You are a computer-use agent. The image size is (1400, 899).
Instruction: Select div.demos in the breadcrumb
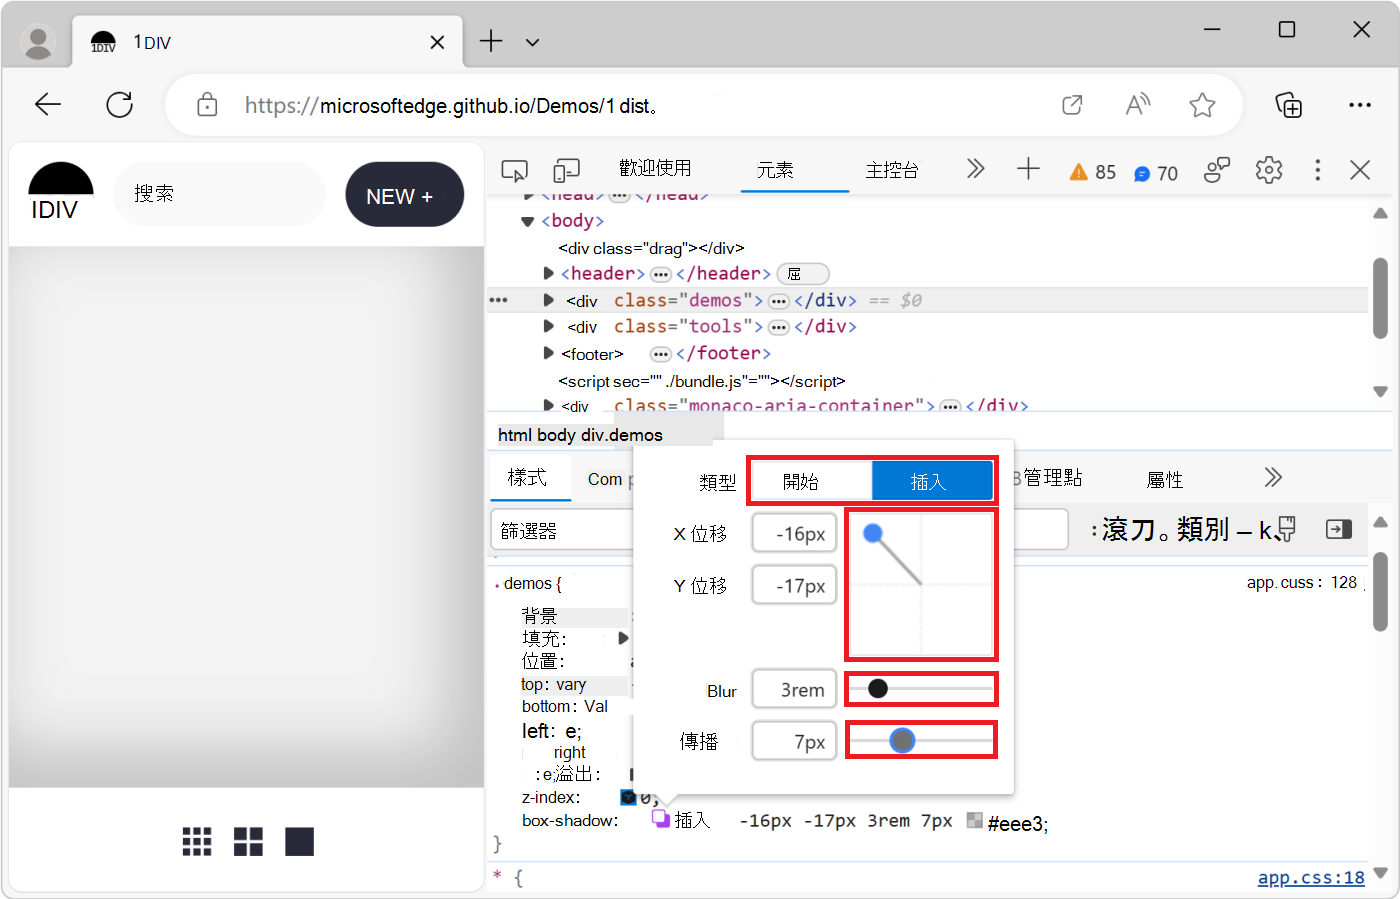click(621, 435)
